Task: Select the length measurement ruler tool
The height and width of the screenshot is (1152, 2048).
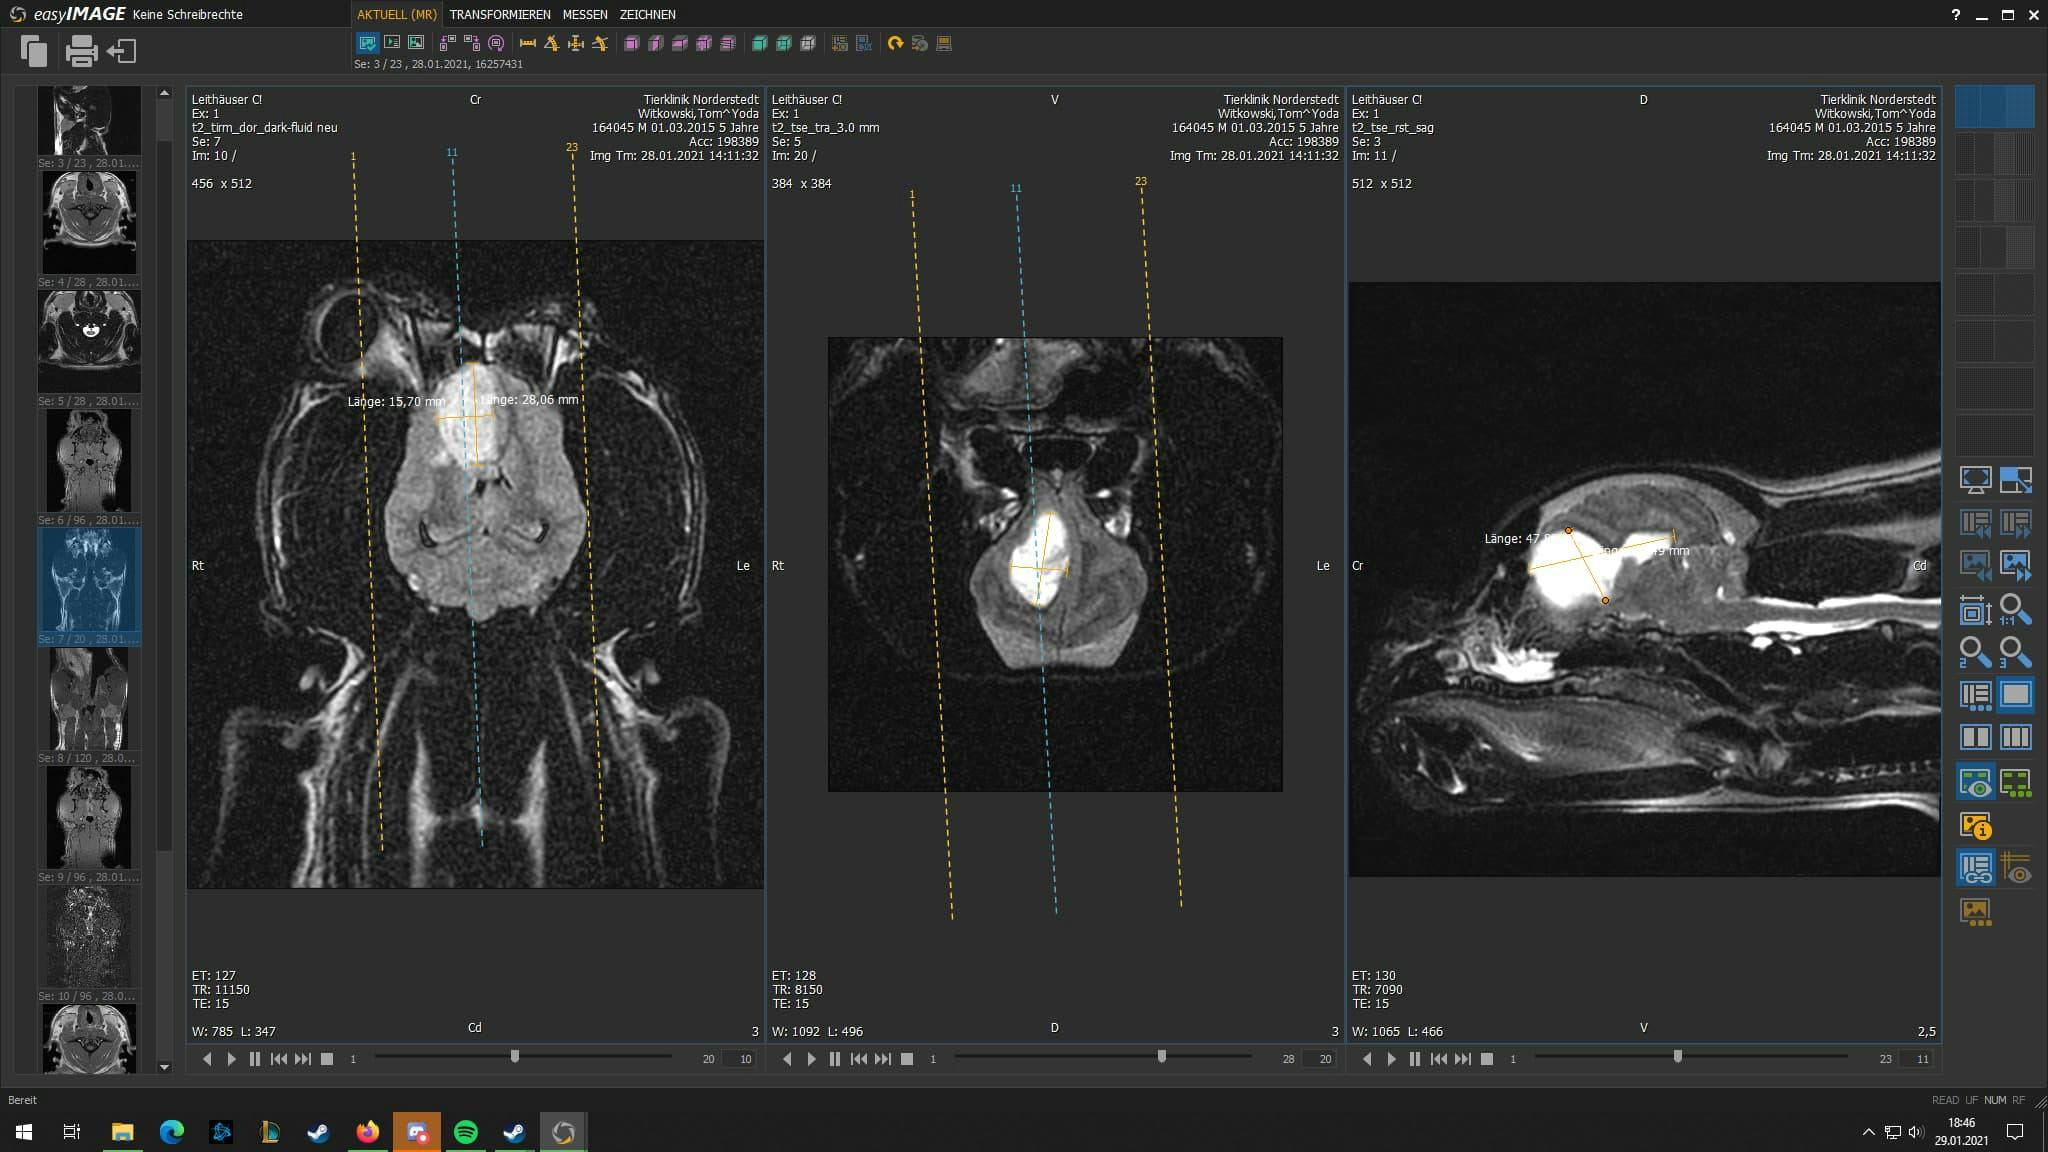Action: click(527, 43)
